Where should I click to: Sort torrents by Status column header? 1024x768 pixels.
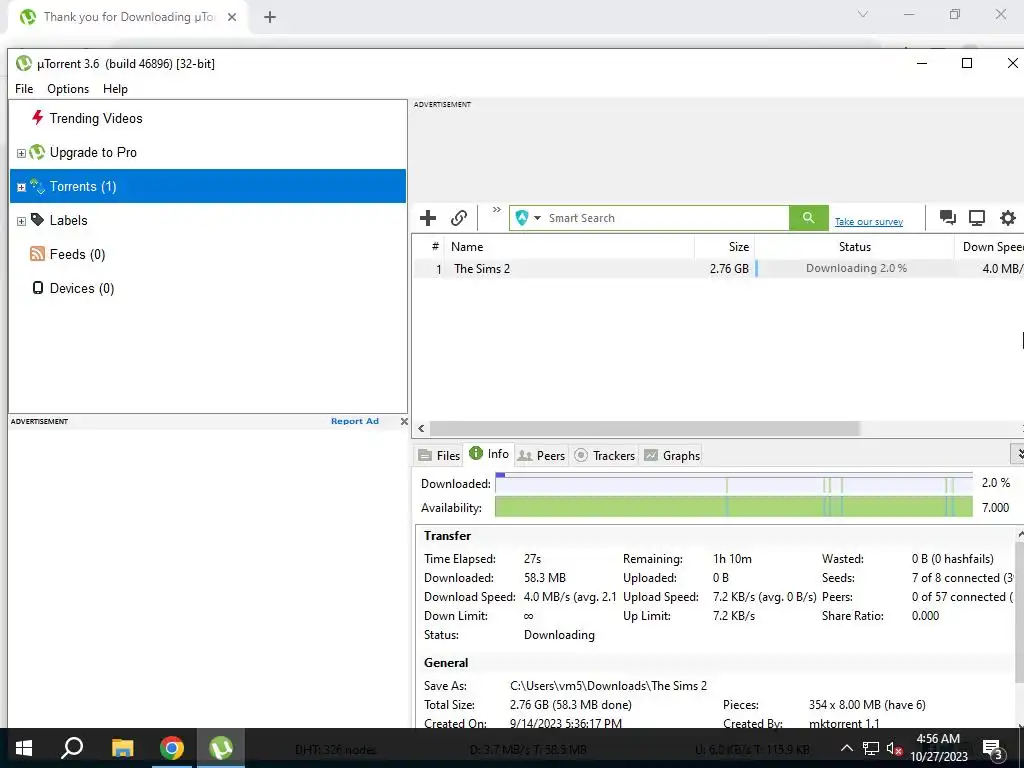click(x=855, y=246)
